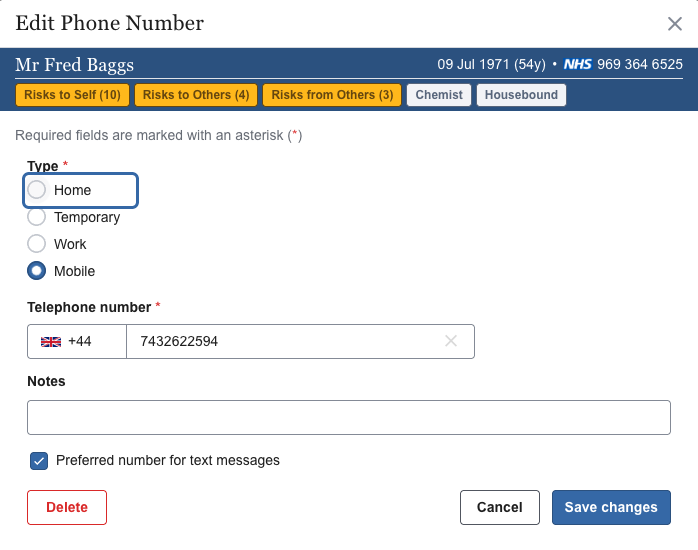This screenshot has width=698, height=550.
Task: Click the Delete button
Action: 67,507
